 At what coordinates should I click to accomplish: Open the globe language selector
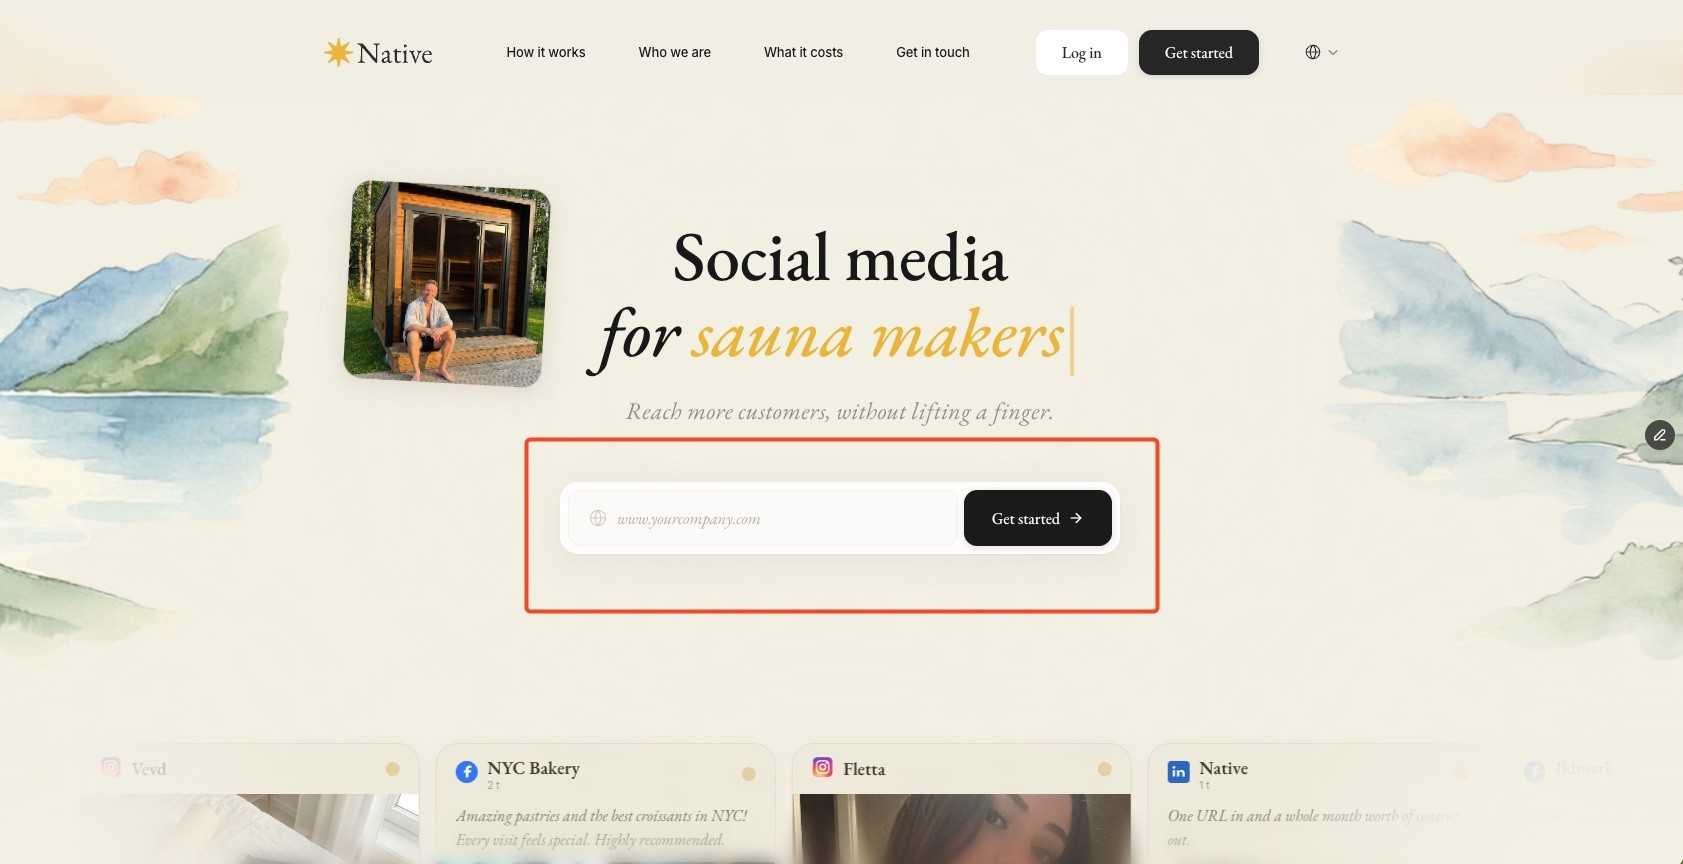click(x=1313, y=52)
